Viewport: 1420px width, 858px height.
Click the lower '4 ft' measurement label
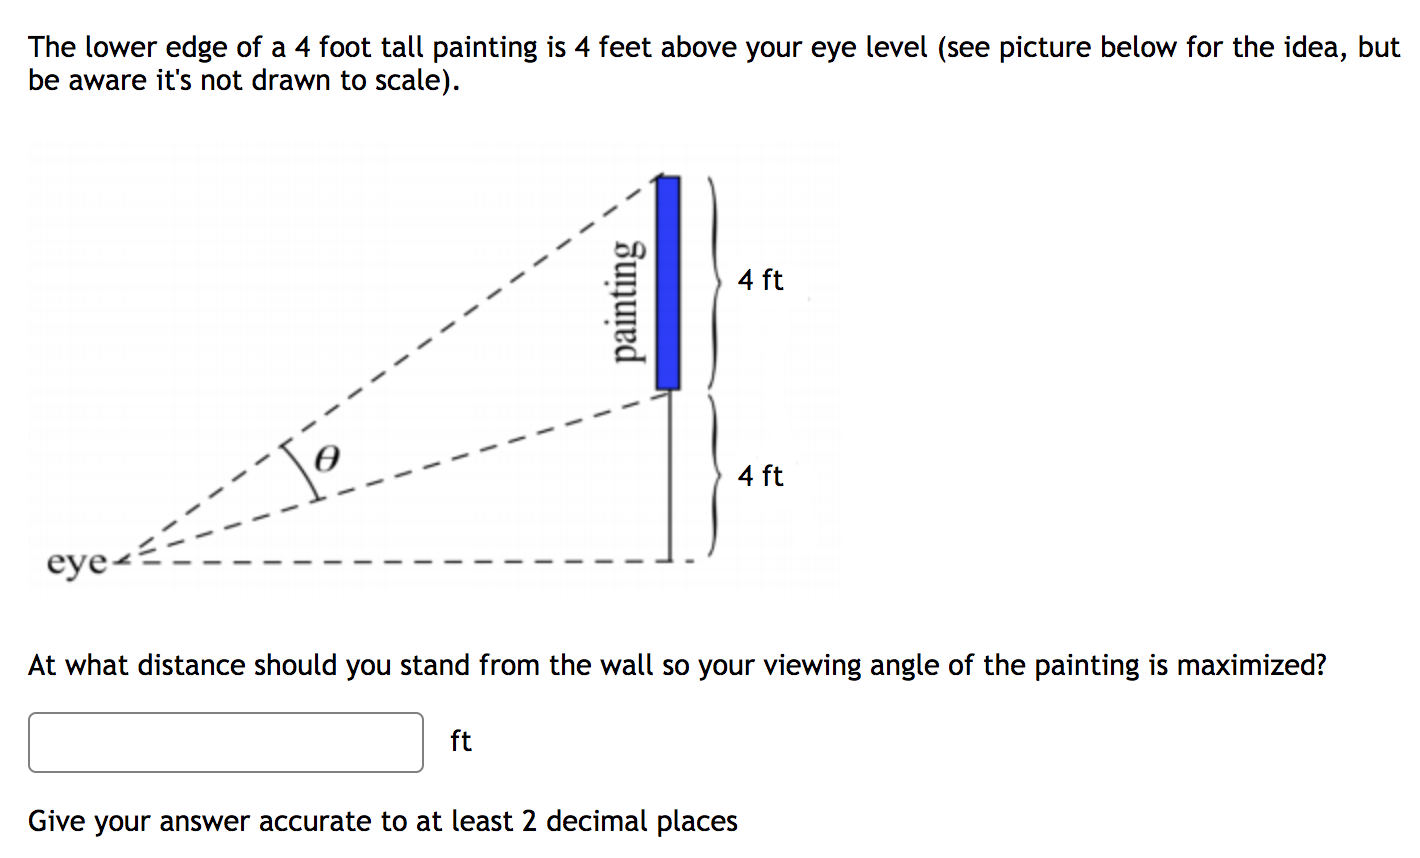759,477
